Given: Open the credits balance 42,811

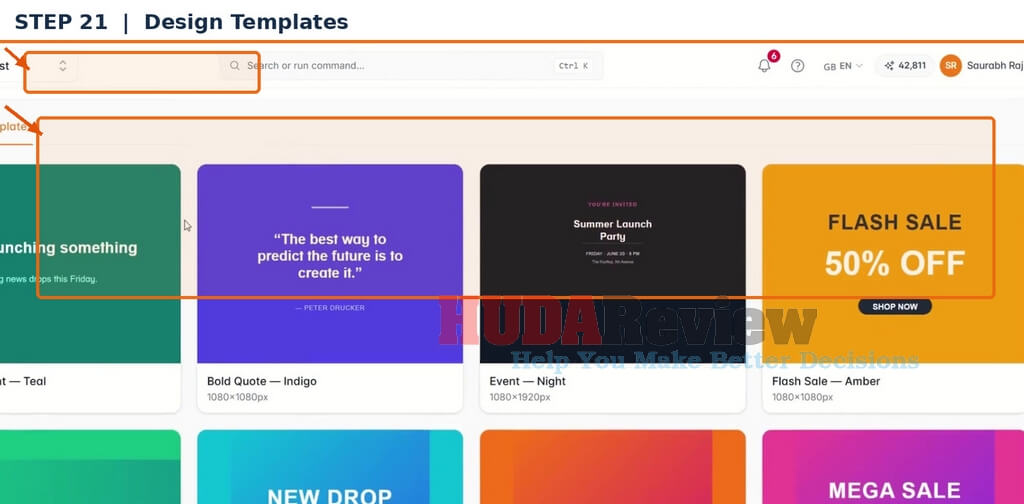Looking at the screenshot, I should [x=904, y=65].
